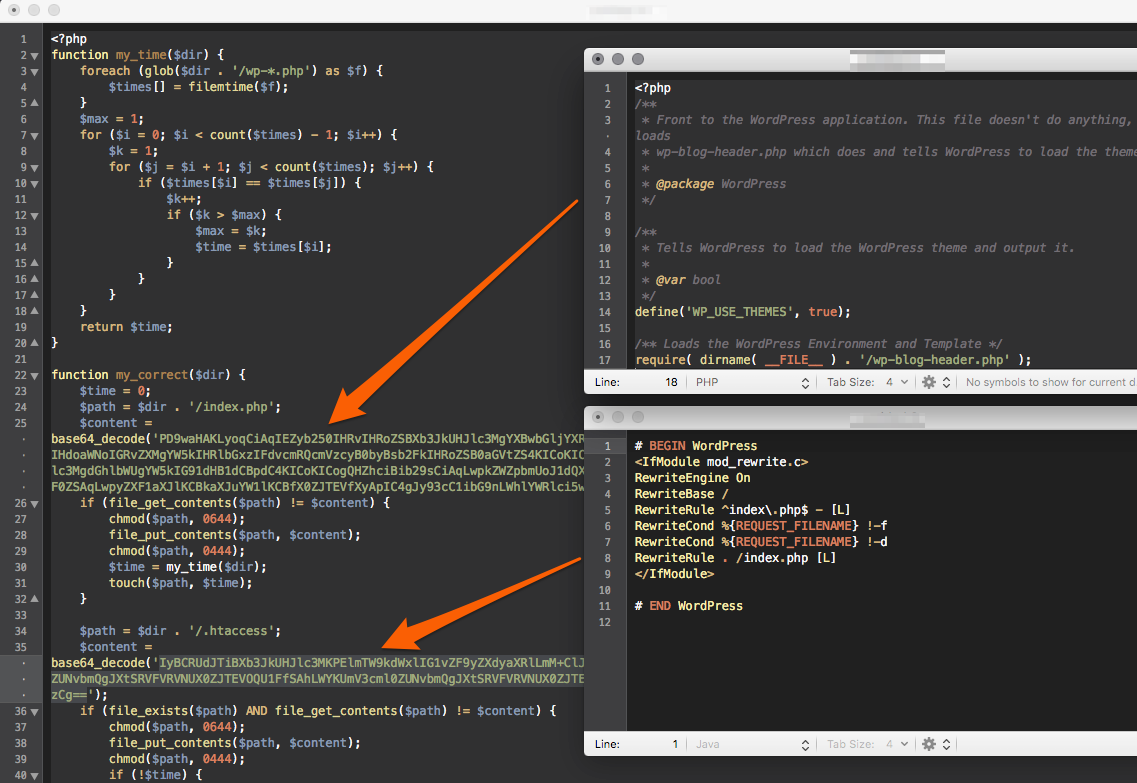Click 'RewriteEngine On' line
This screenshot has height=783, width=1137.
click(x=692, y=478)
